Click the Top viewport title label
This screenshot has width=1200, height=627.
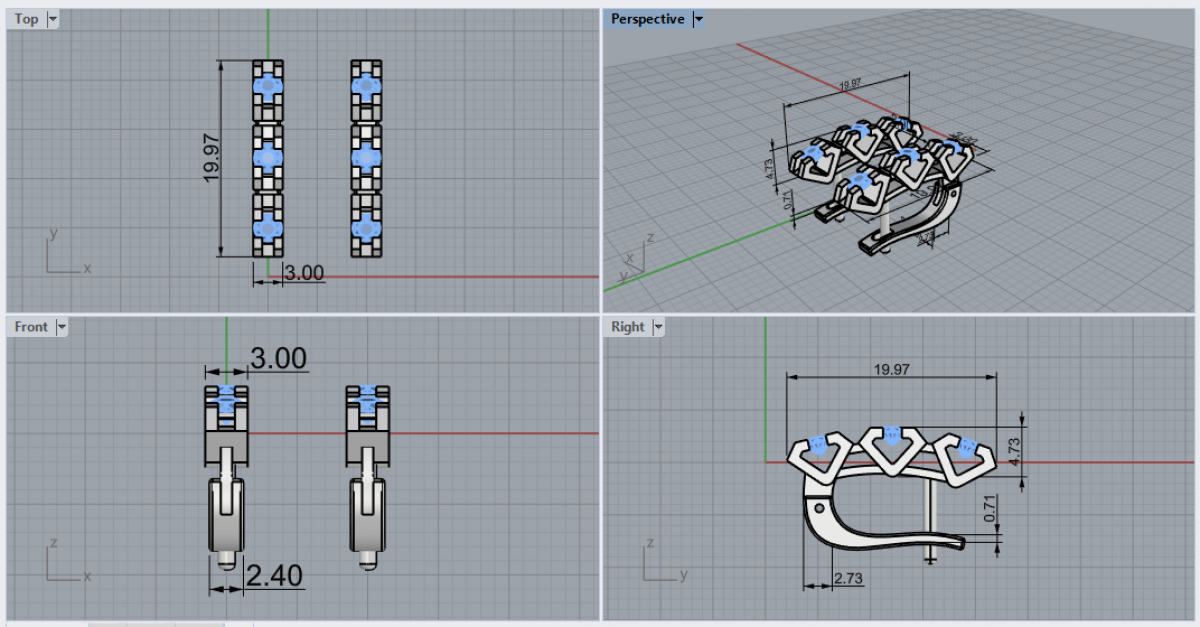[27, 19]
